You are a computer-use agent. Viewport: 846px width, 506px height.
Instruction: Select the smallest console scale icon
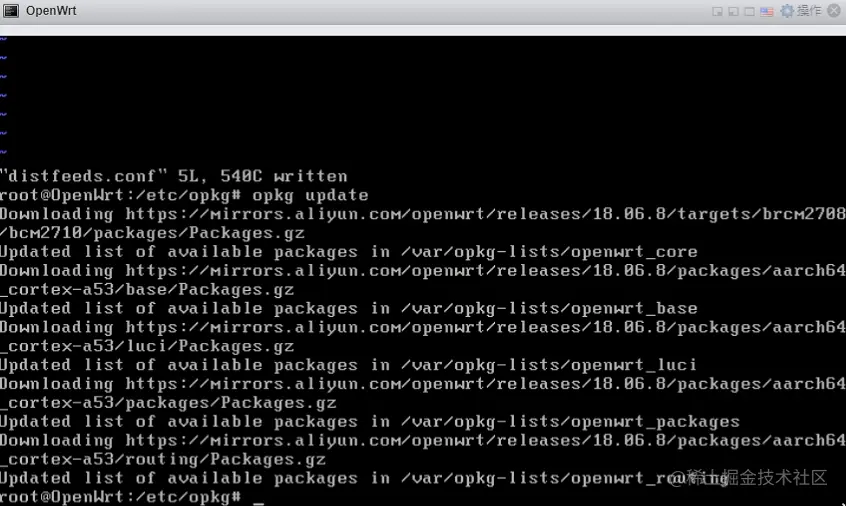(x=717, y=11)
